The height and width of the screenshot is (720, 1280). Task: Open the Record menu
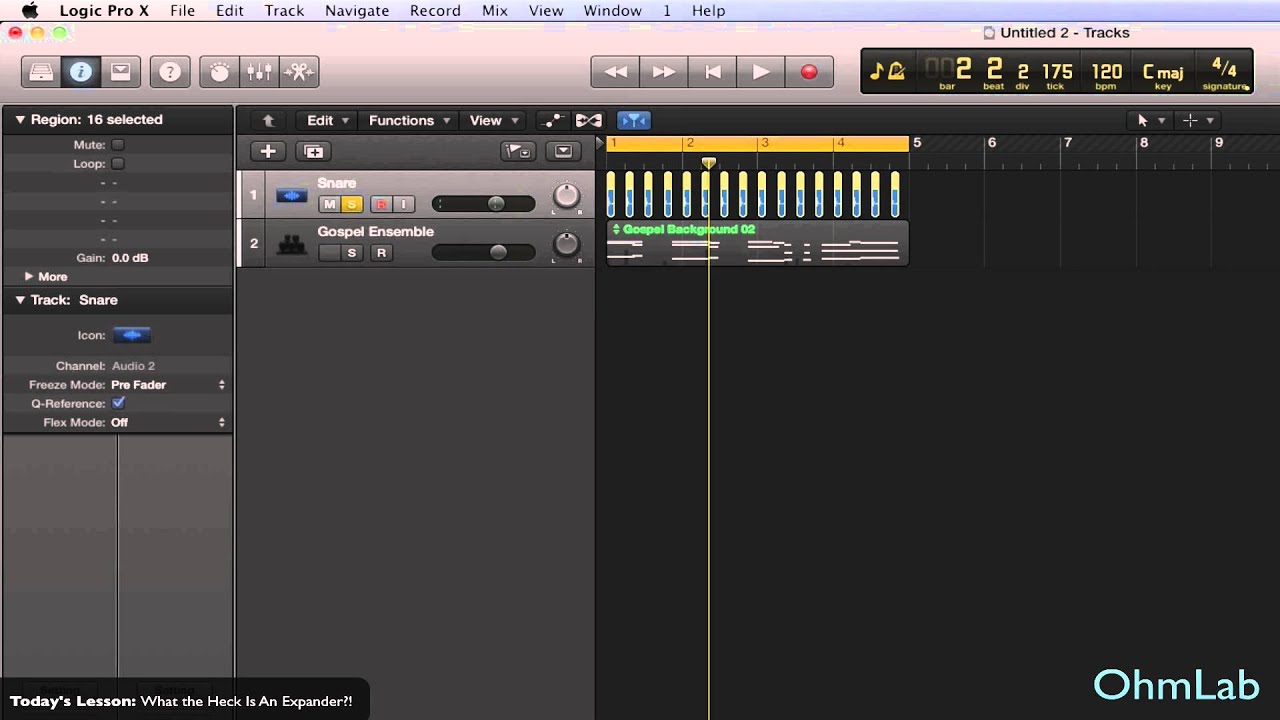435,11
